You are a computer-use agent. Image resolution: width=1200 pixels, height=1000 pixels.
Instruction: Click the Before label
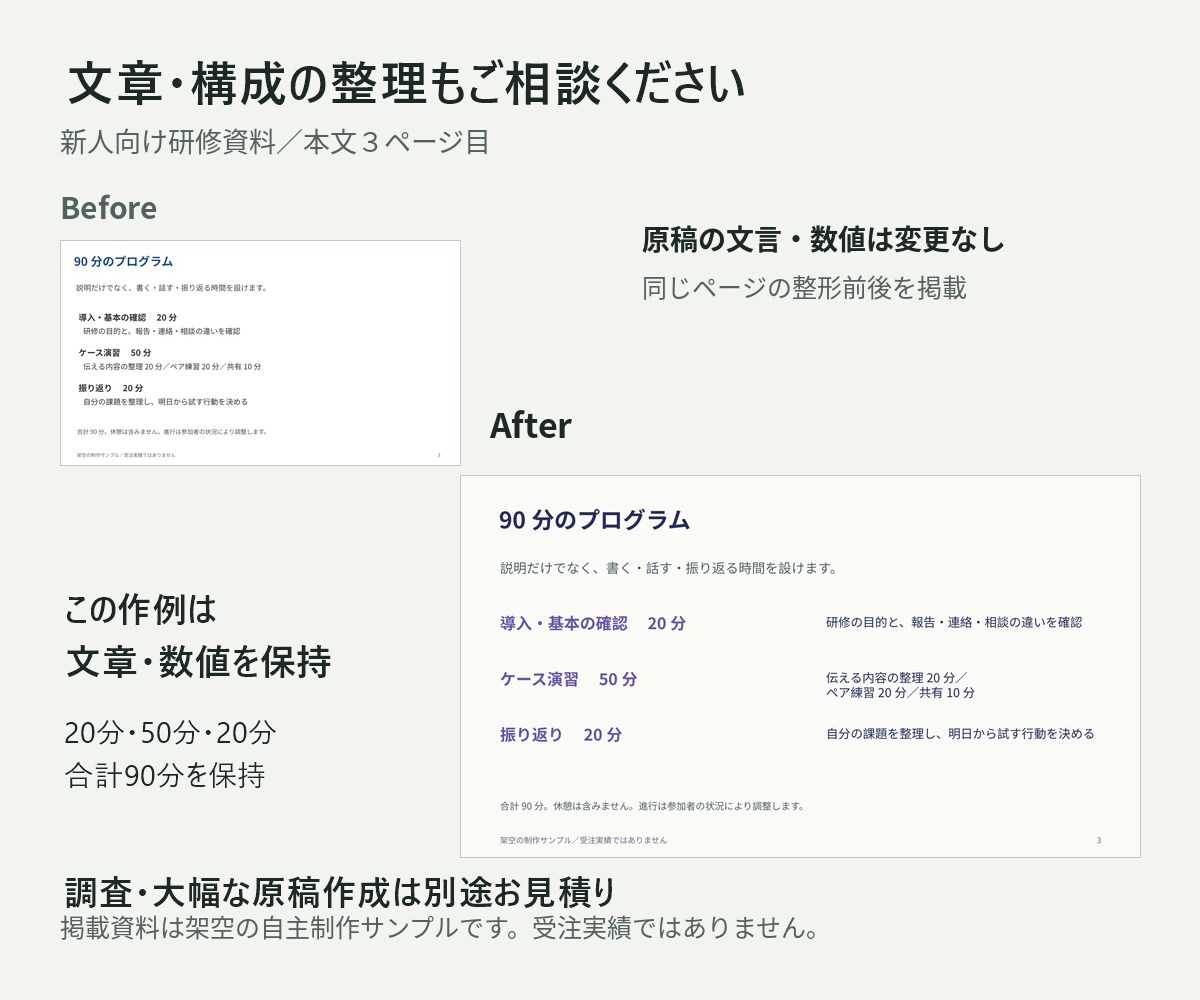pos(109,208)
